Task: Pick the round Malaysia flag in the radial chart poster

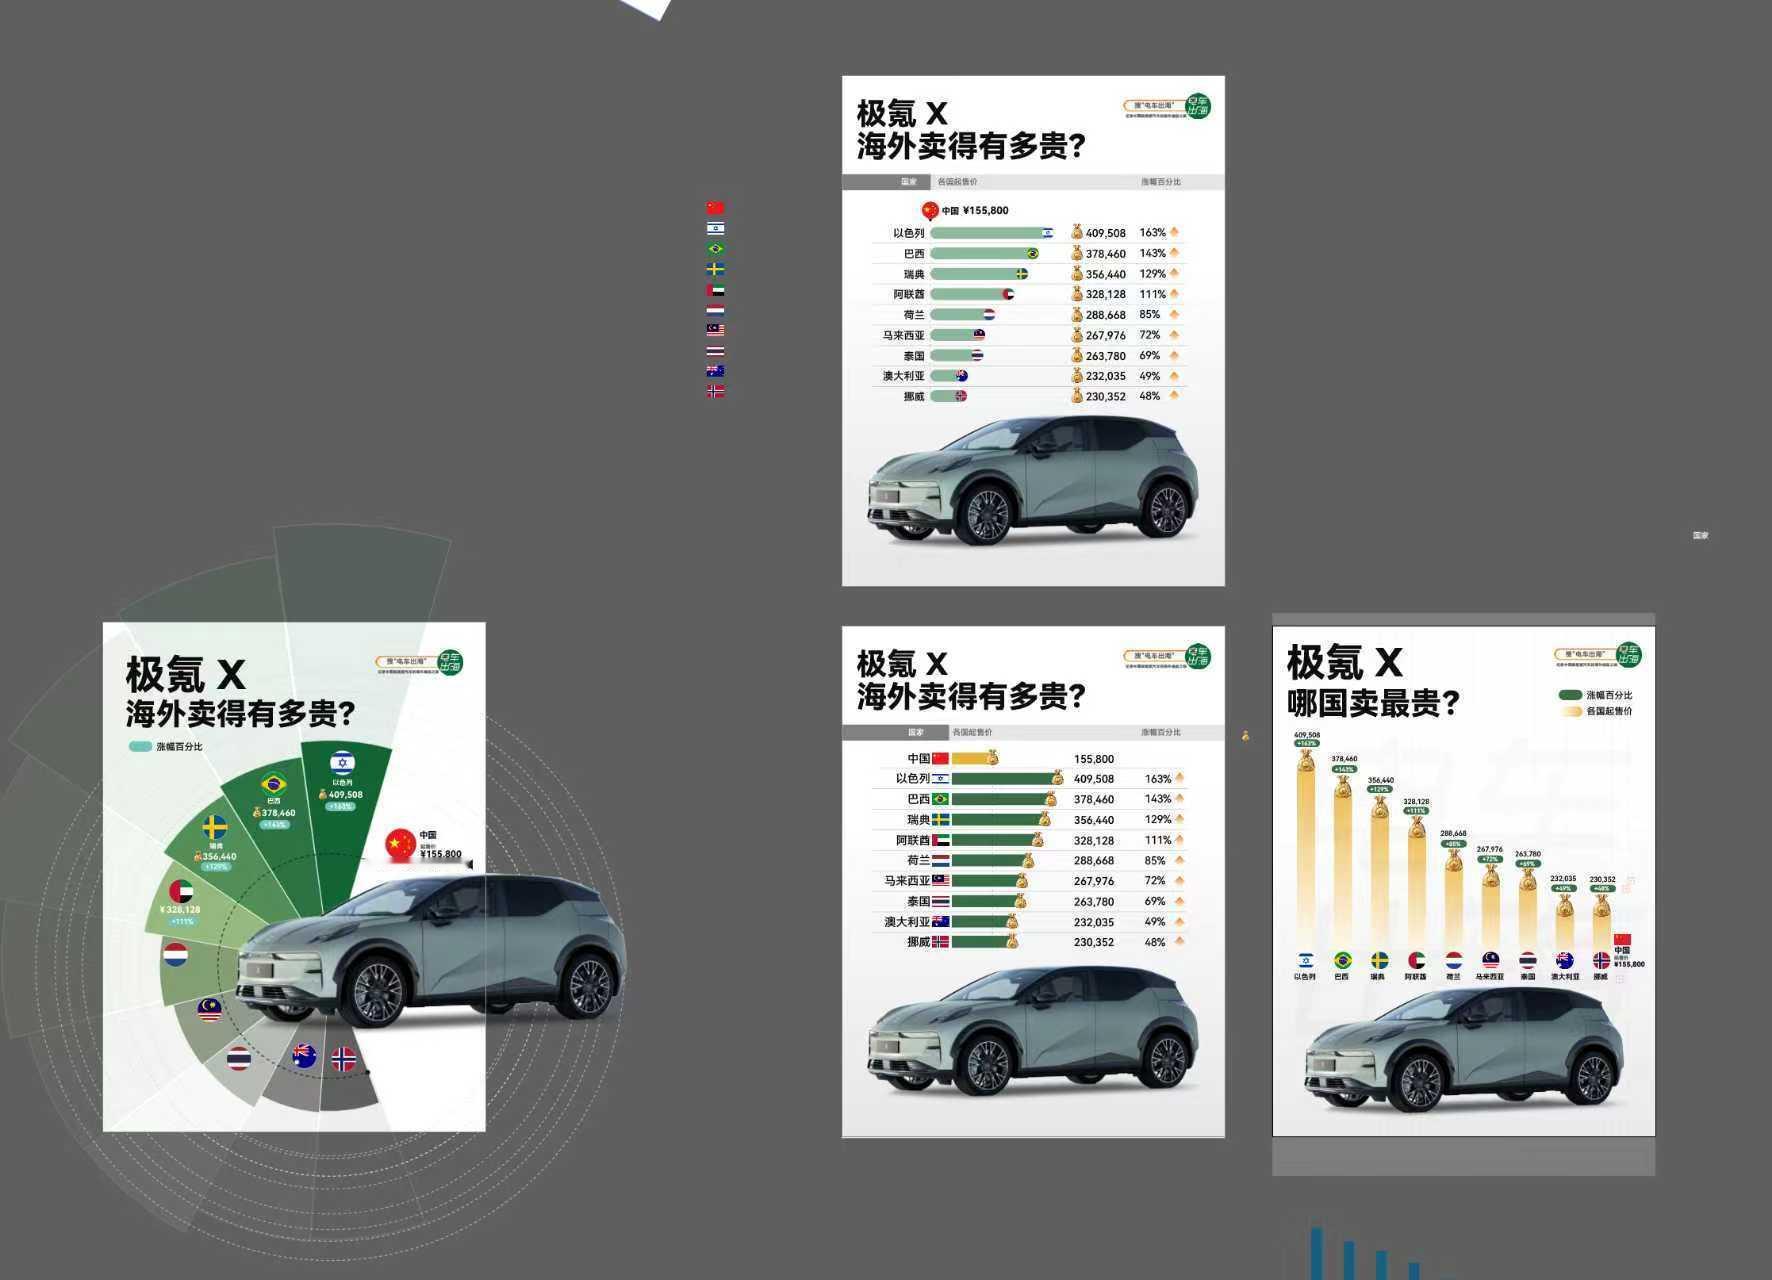Action: (209, 1010)
